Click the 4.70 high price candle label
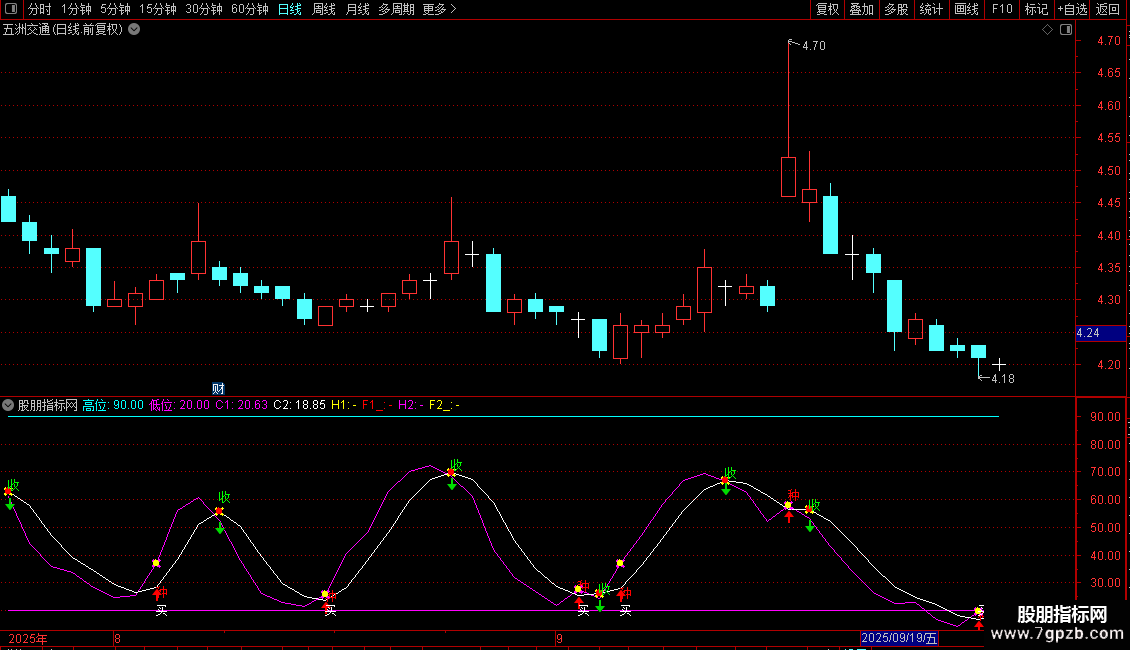The image size is (1130, 650). pos(813,46)
